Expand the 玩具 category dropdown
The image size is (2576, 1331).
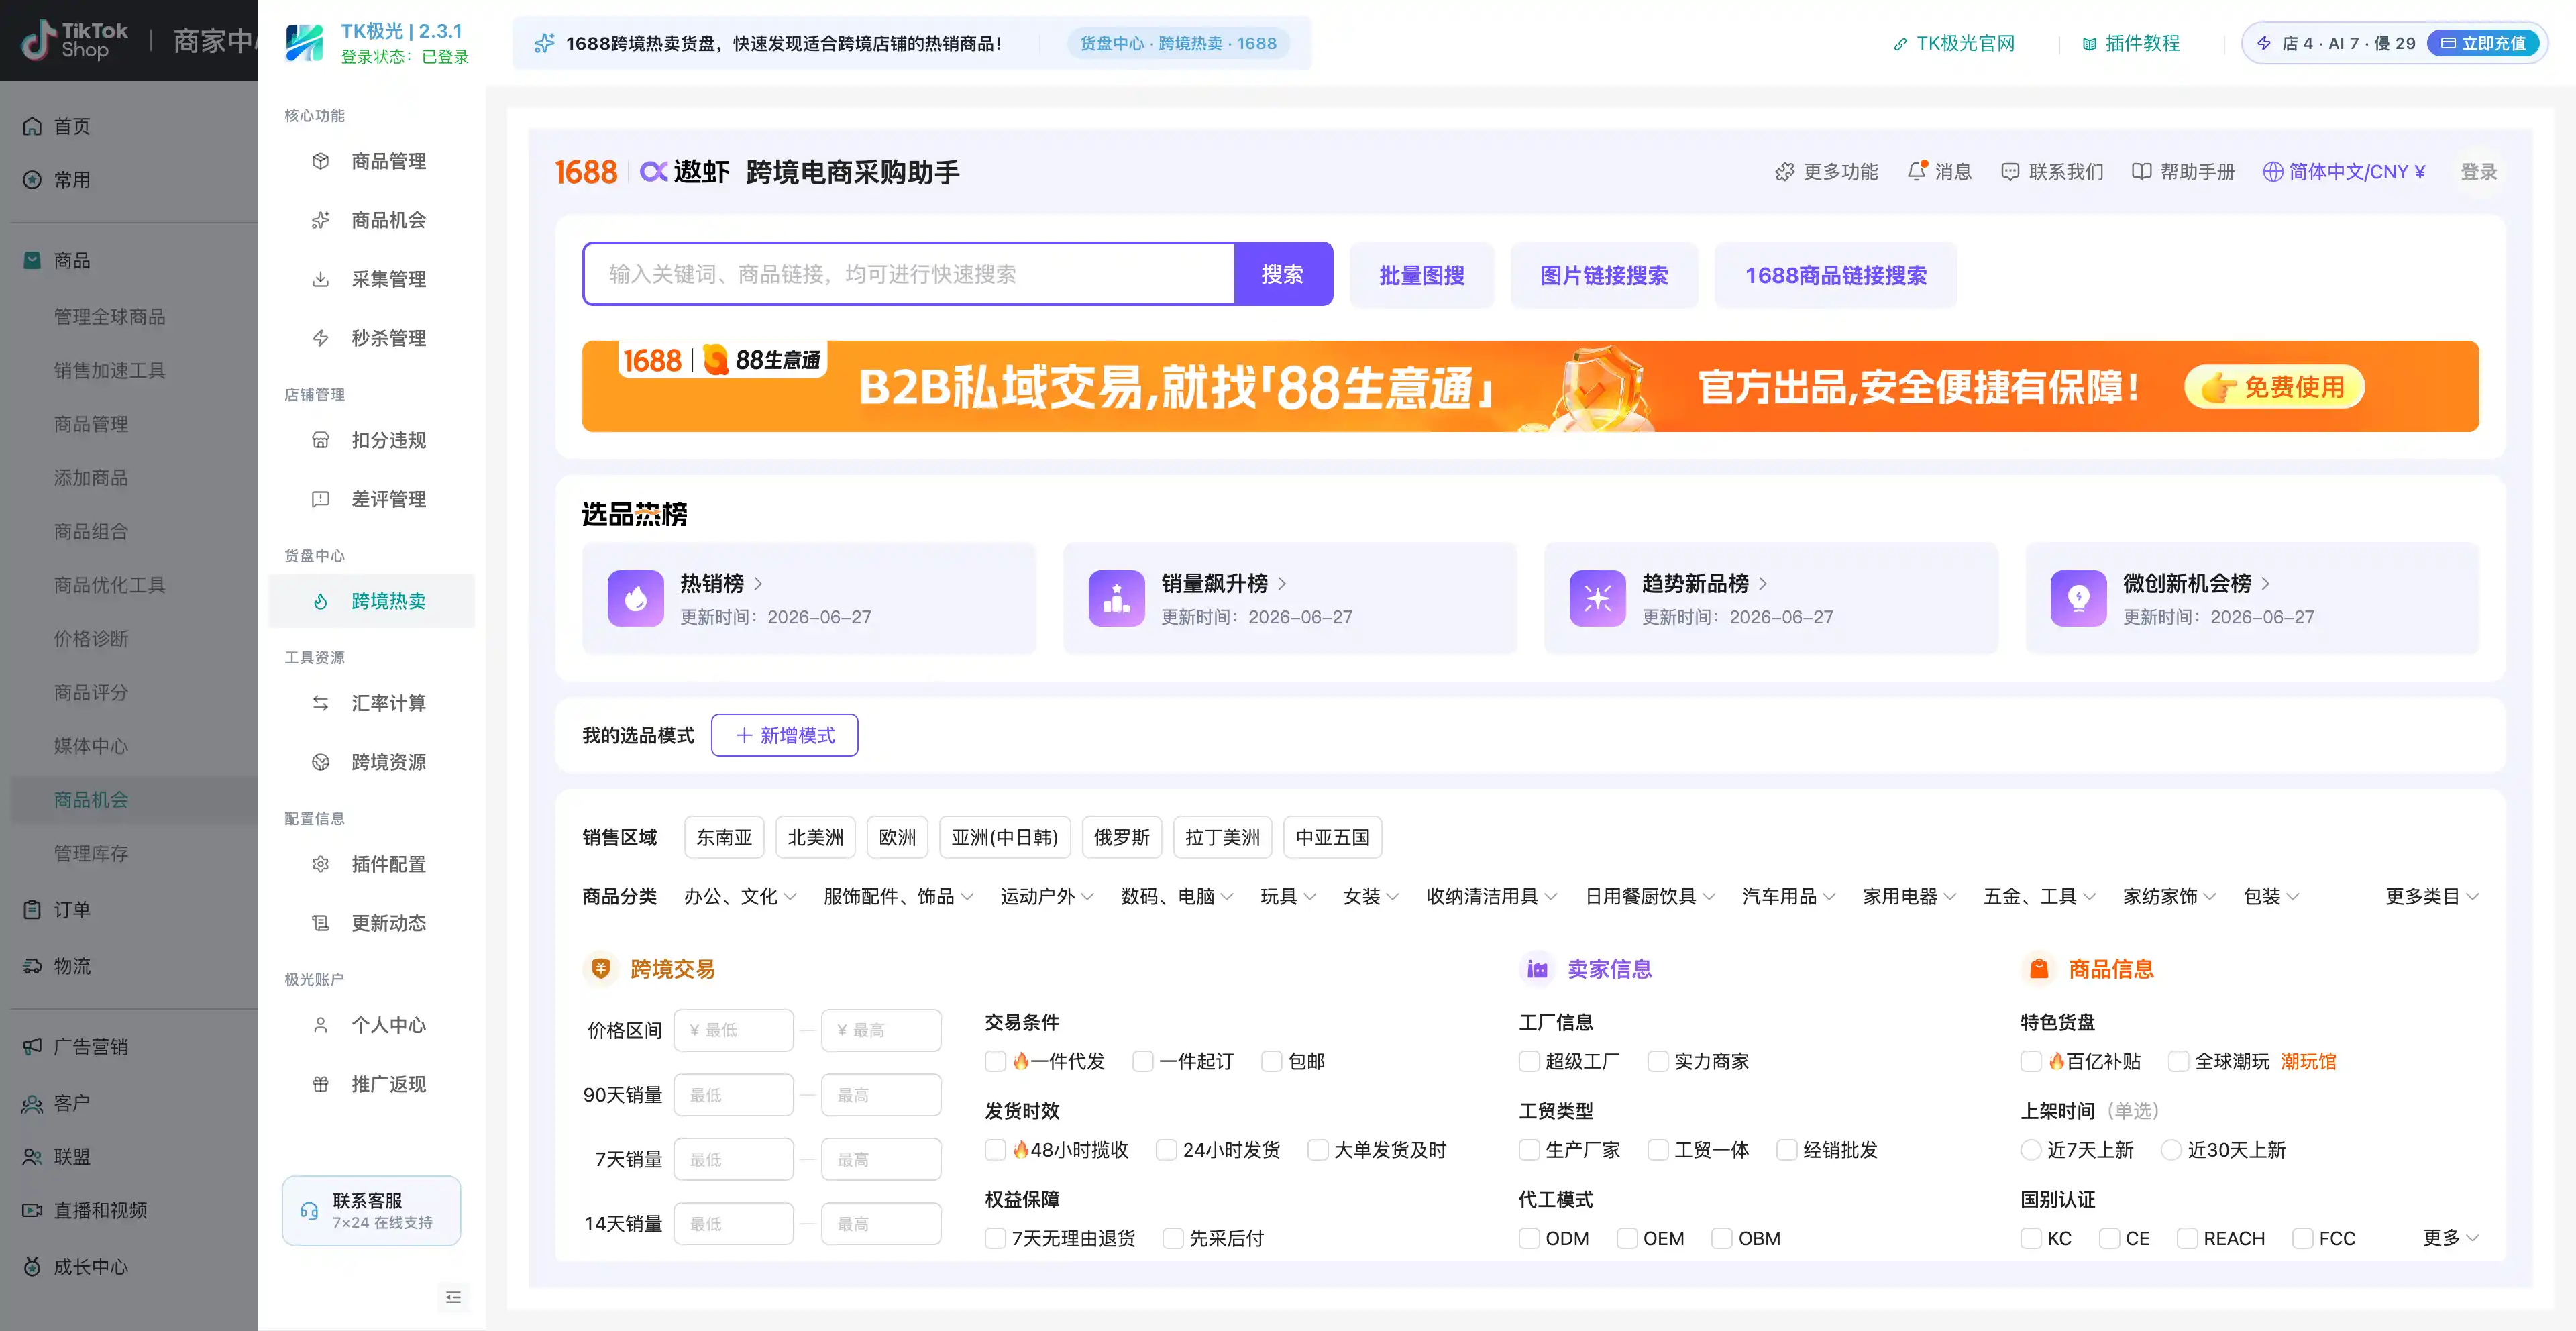[1288, 896]
